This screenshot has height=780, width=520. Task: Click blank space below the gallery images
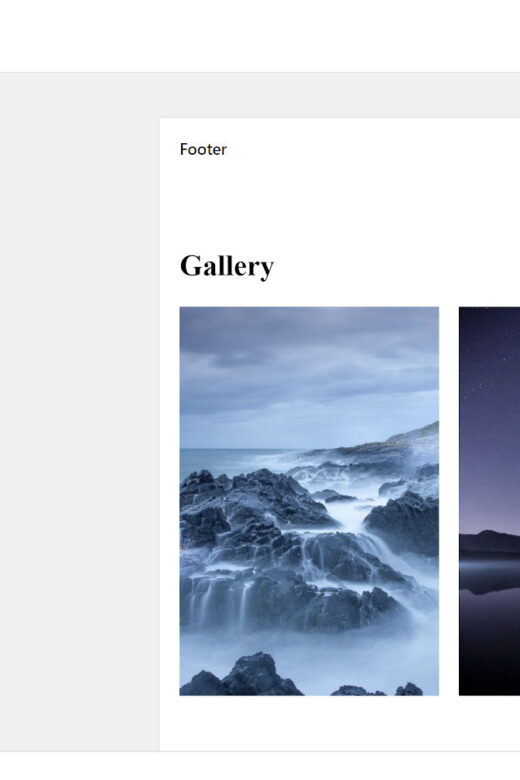tap(339, 723)
